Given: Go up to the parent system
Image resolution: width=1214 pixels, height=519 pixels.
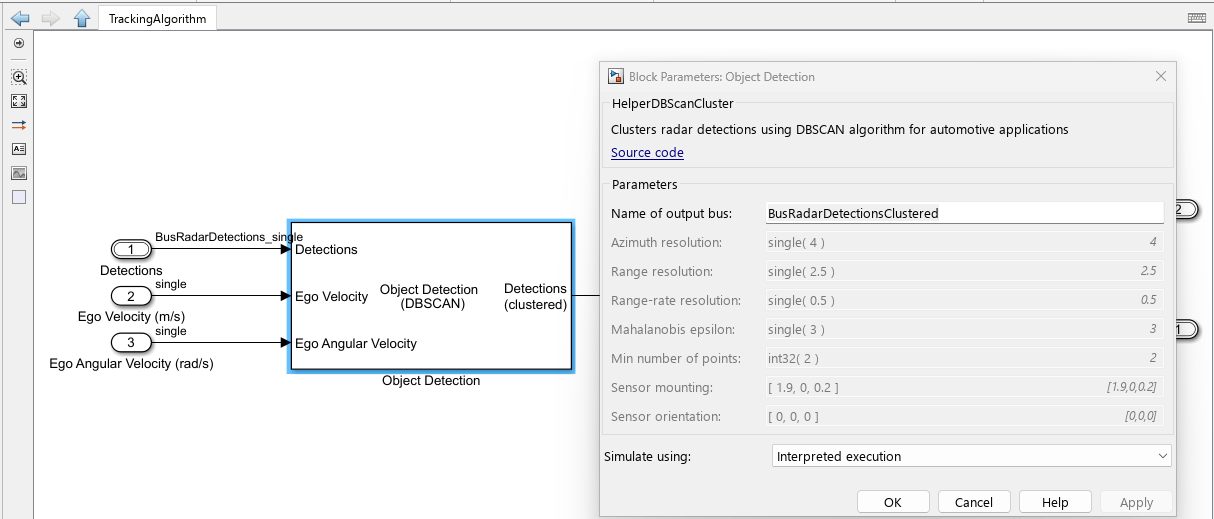Looking at the screenshot, I should coord(82,18).
